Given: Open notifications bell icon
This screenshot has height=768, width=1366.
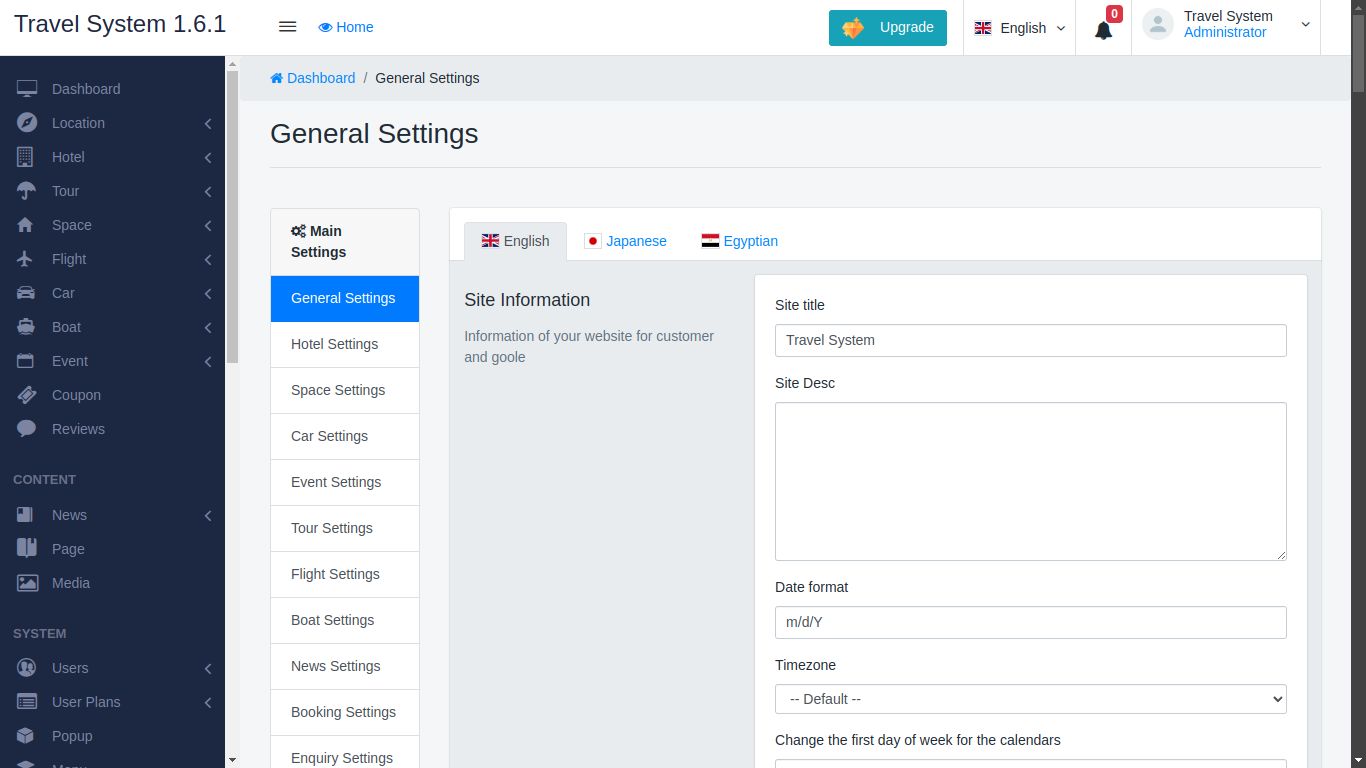Looking at the screenshot, I should 1103,30.
